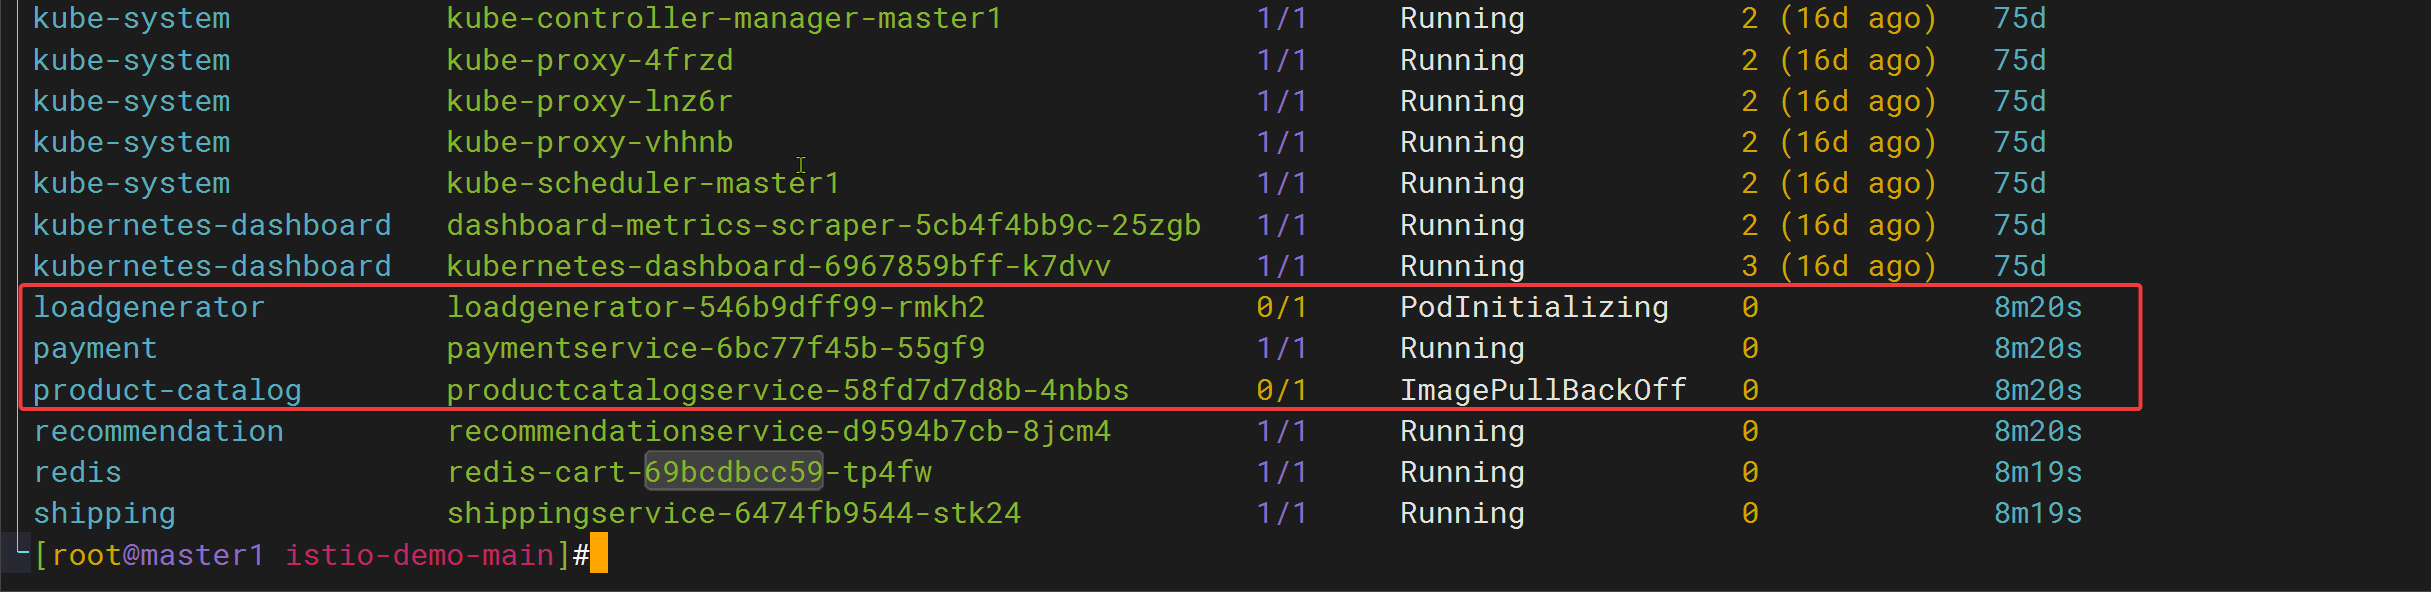Click the kube-proxy-vhhnb pod name
Image resolution: width=2431 pixels, height=592 pixels.
[x=590, y=142]
